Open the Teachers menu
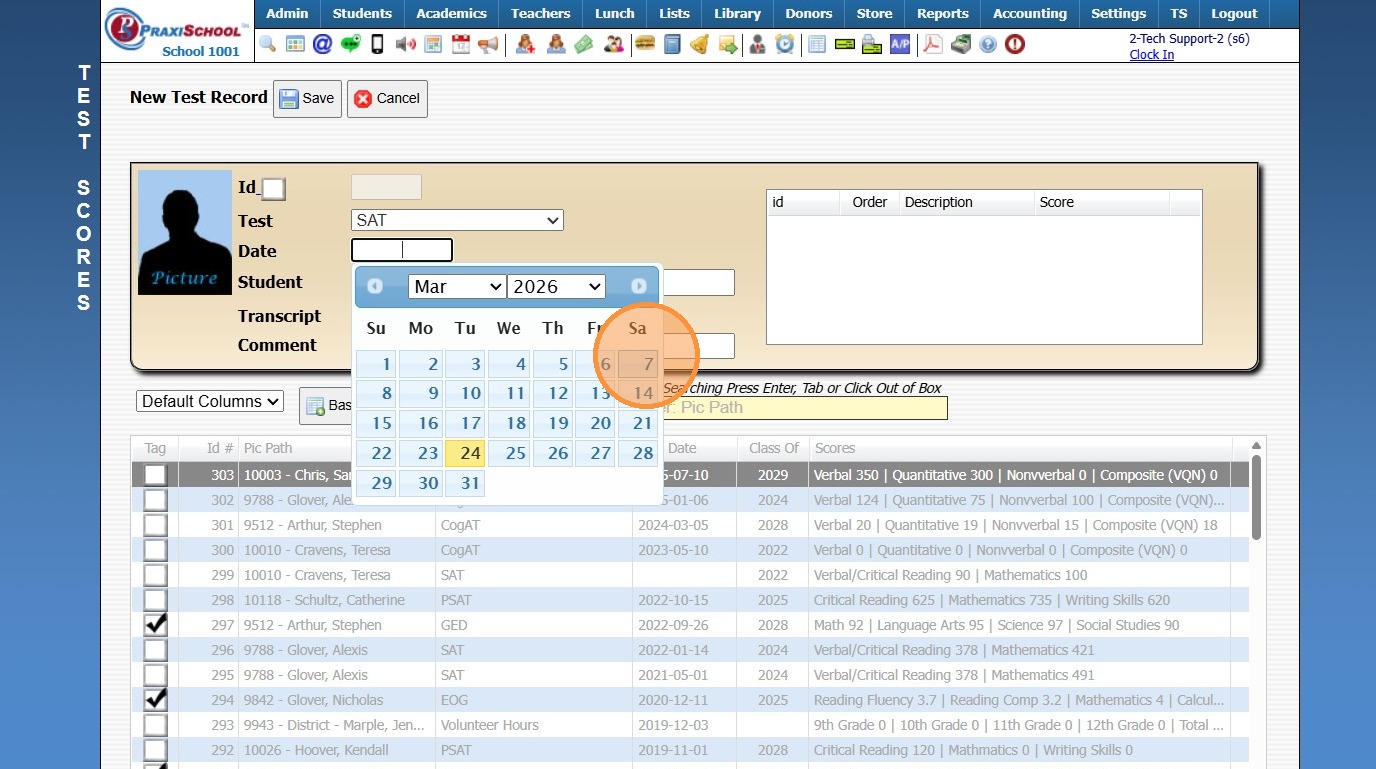Image resolution: width=1376 pixels, height=769 pixels. coord(540,14)
